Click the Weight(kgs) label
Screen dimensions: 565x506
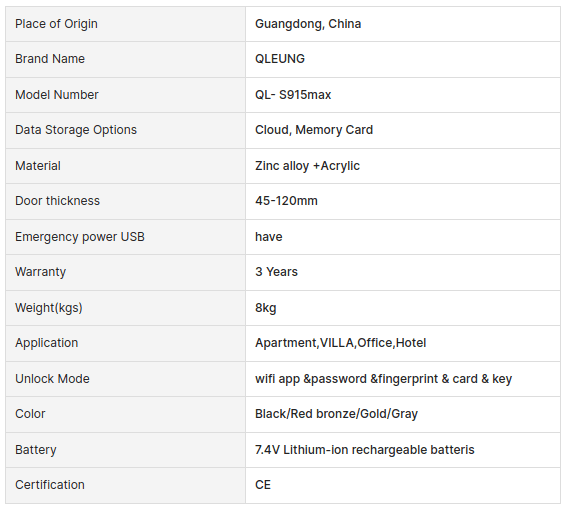[49, 308]
